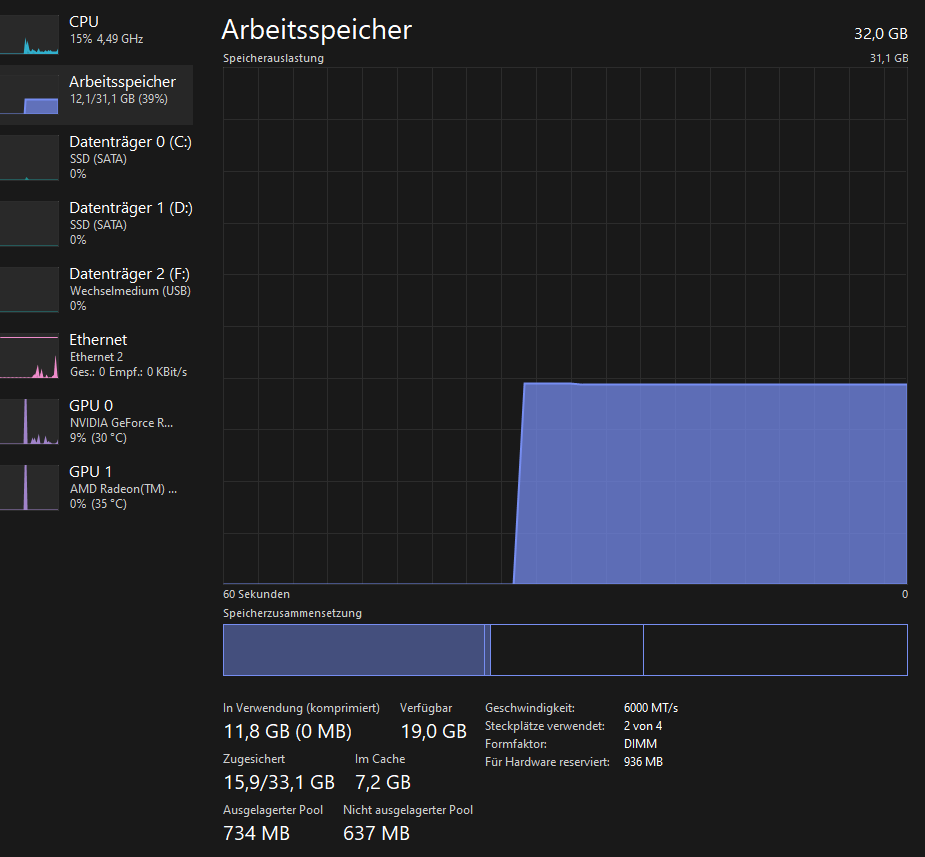Click the 15% 4,49 GHz CPU status

(x=106, y=39)
